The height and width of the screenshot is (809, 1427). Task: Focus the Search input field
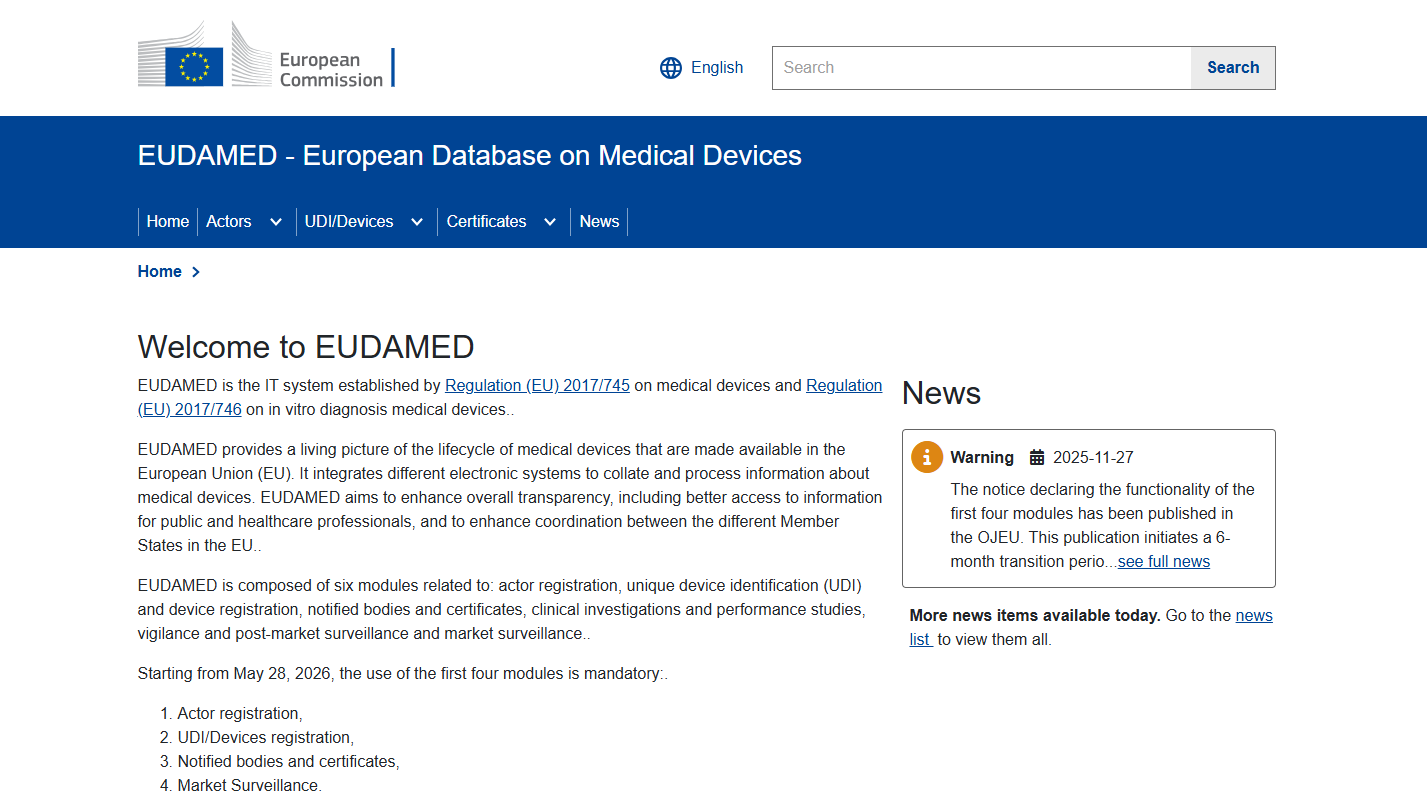[x=981, y=68]
